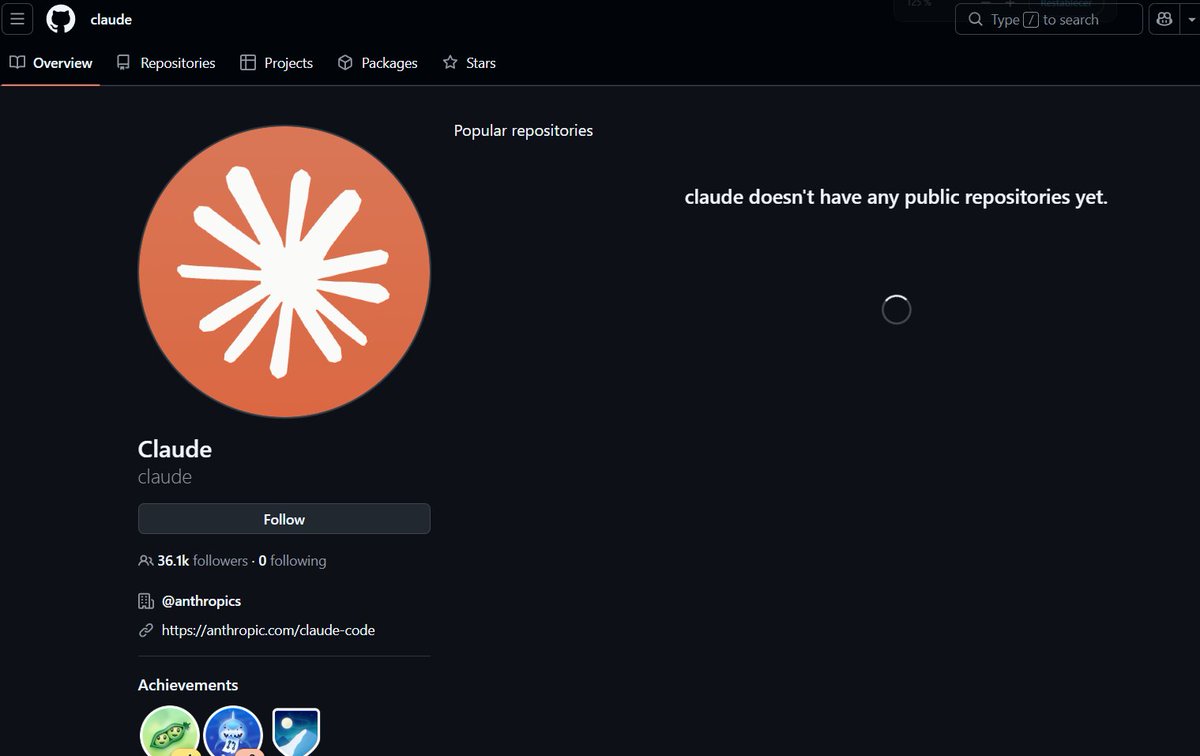Switch to the Stars tab
This screenshot has height=756, width=1200.
click(469, 62)
